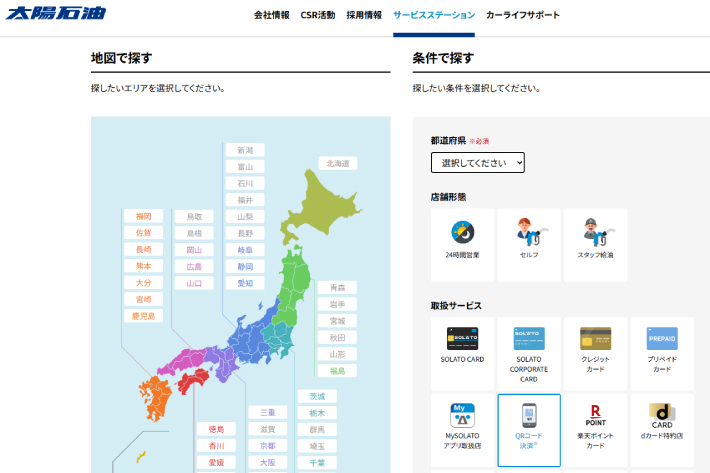
Task: Toggle the QRコード決済 option
Action: [529, 428]
